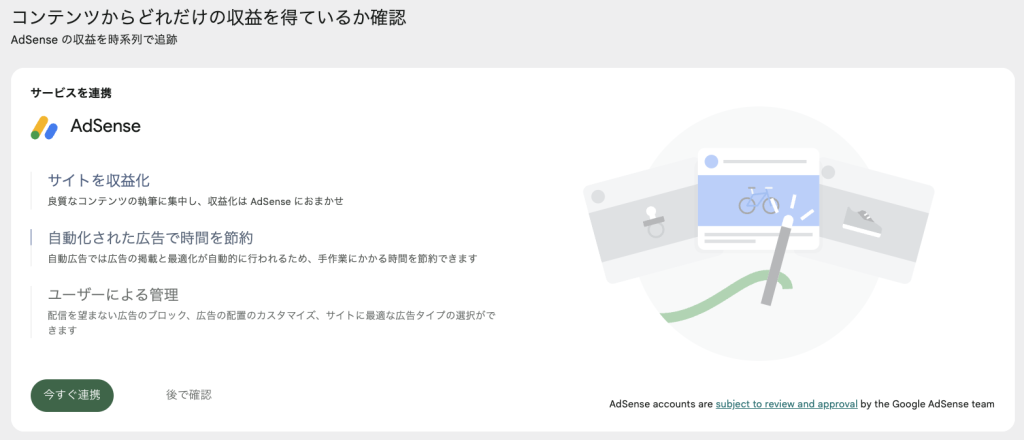Screen dimensions: 1024x440
Task: Click the AdSense wordmark text
Action: (x=105, y=127)
